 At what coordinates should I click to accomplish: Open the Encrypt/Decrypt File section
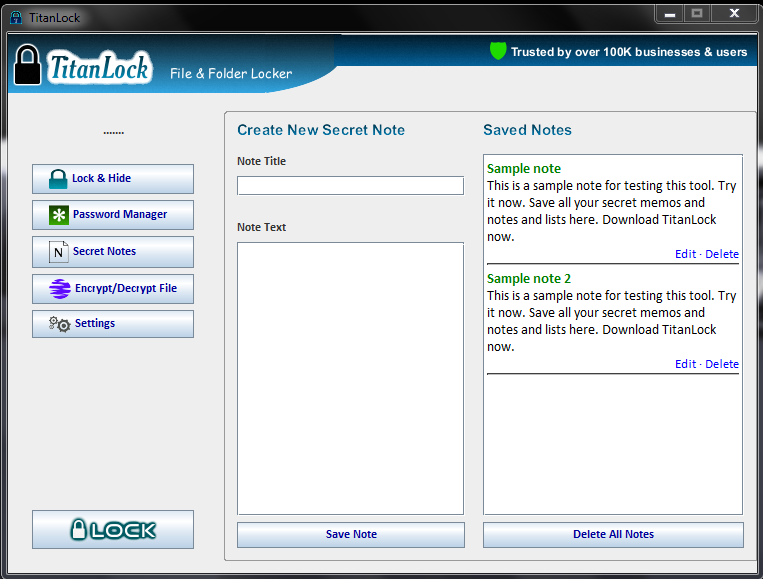click(x=113, y=289)
